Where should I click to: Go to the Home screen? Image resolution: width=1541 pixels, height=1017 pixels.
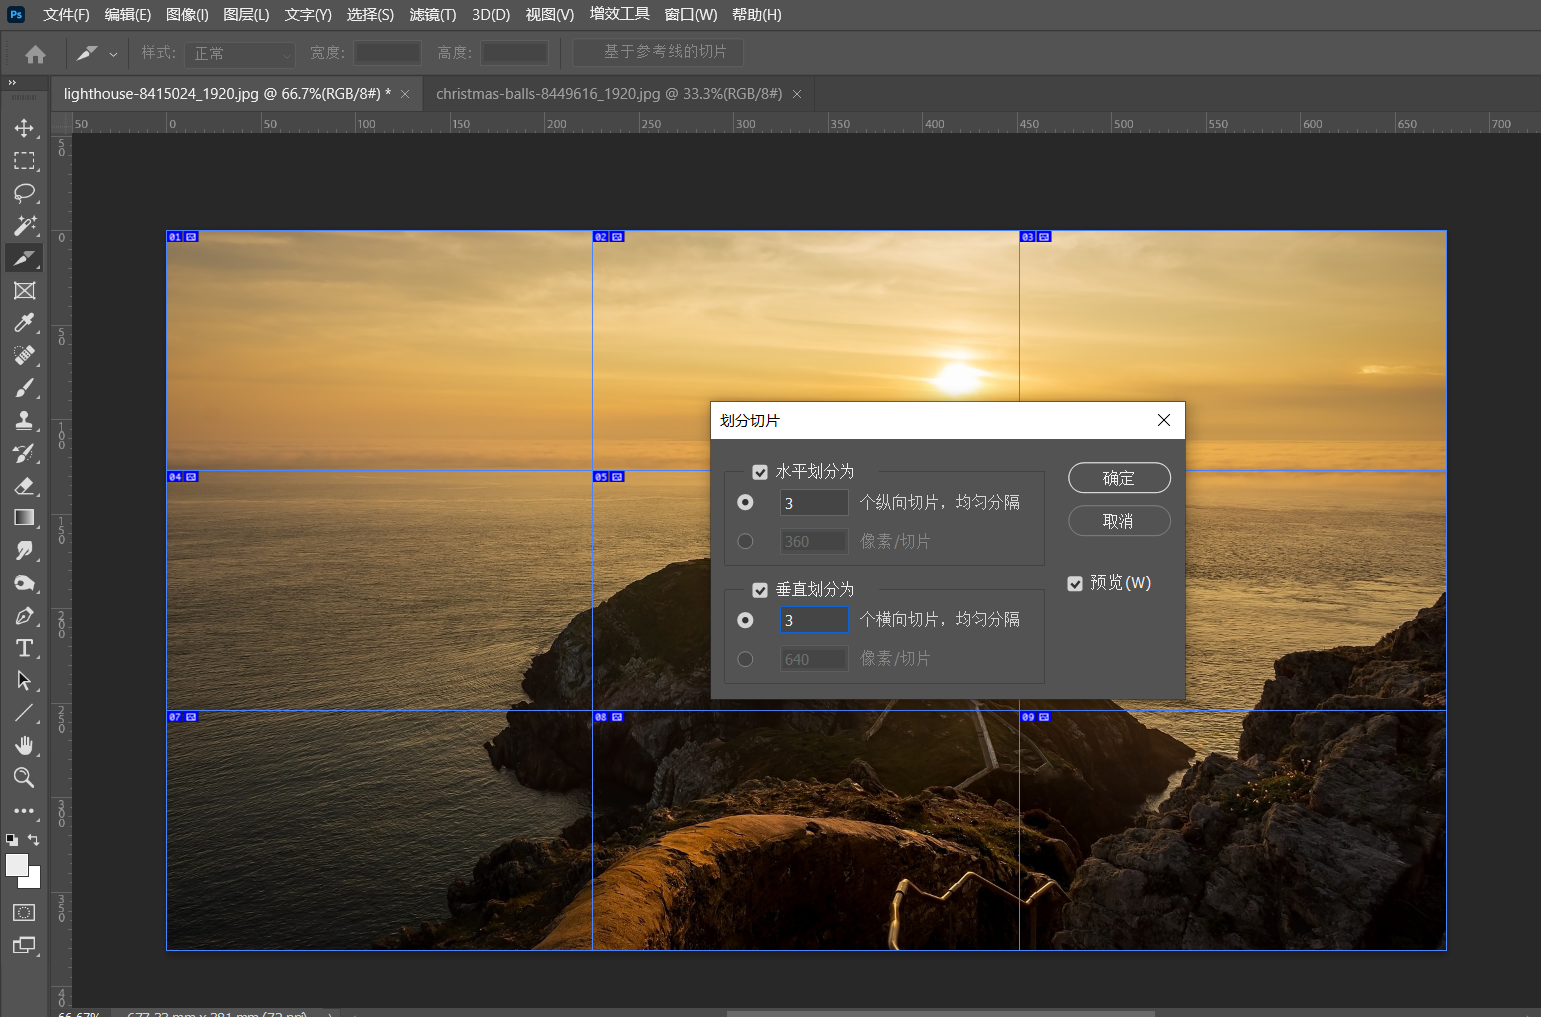(x=35, y=54)
